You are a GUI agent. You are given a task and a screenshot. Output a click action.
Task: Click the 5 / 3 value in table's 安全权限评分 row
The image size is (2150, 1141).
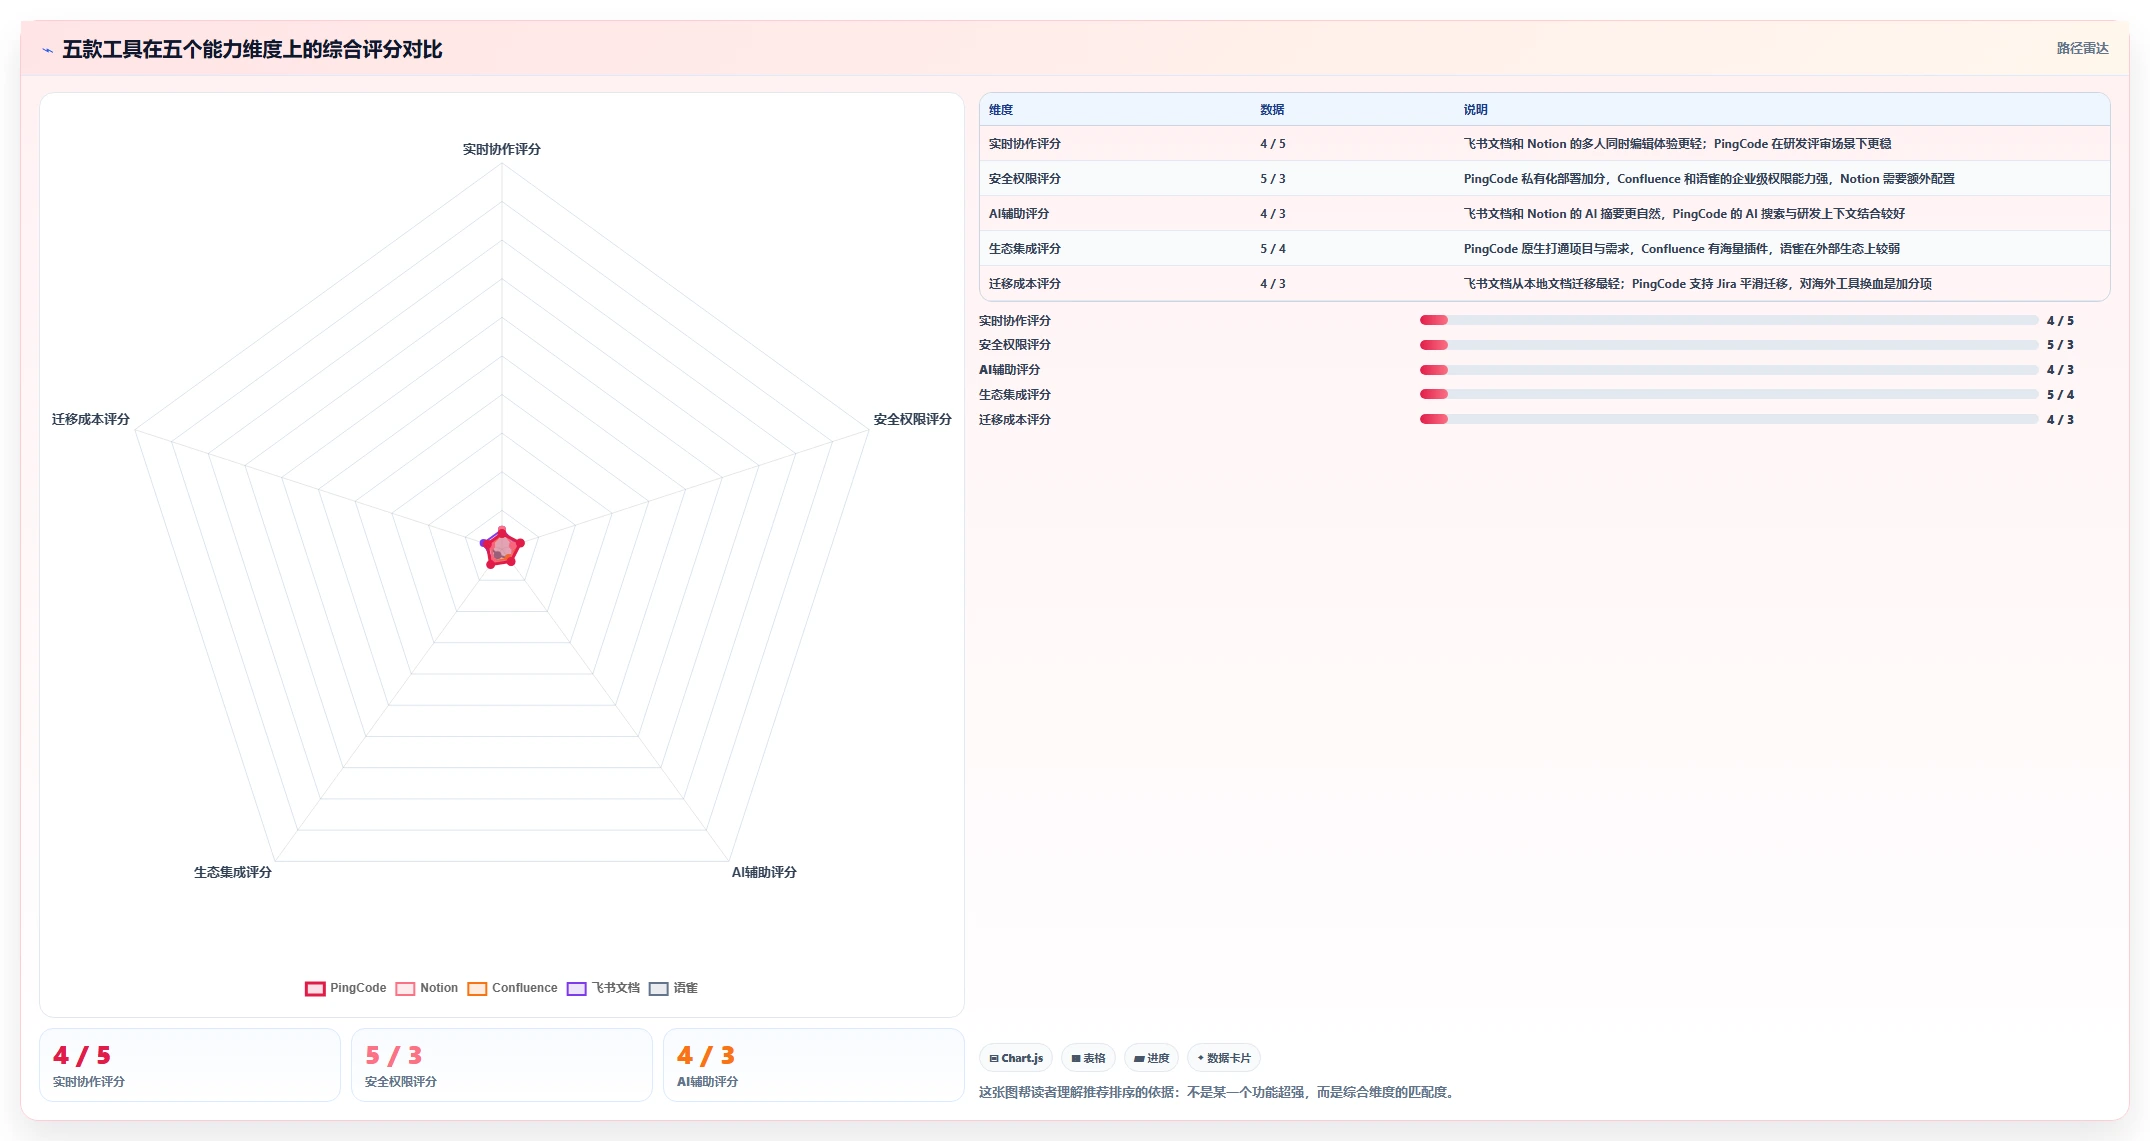1273,179
